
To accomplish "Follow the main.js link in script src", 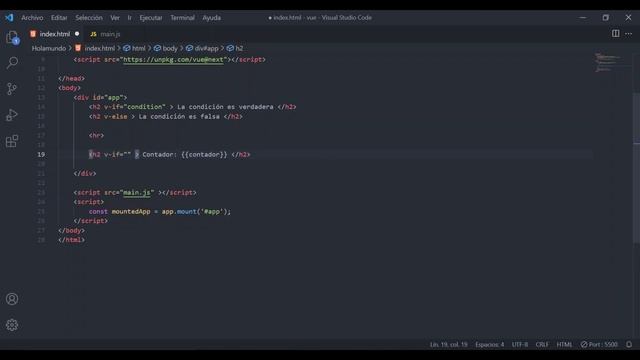I will point(137,193).
